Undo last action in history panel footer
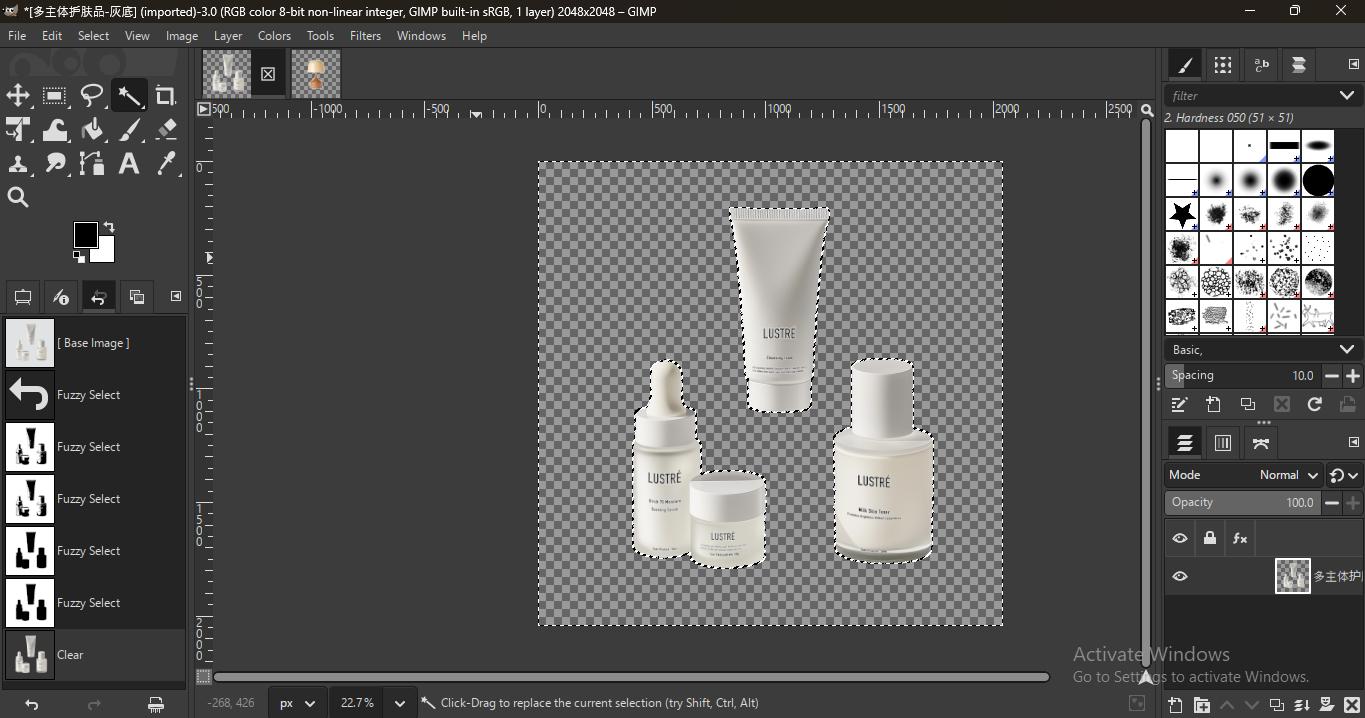Viewport: 1365px width, 718px height. 32,705
